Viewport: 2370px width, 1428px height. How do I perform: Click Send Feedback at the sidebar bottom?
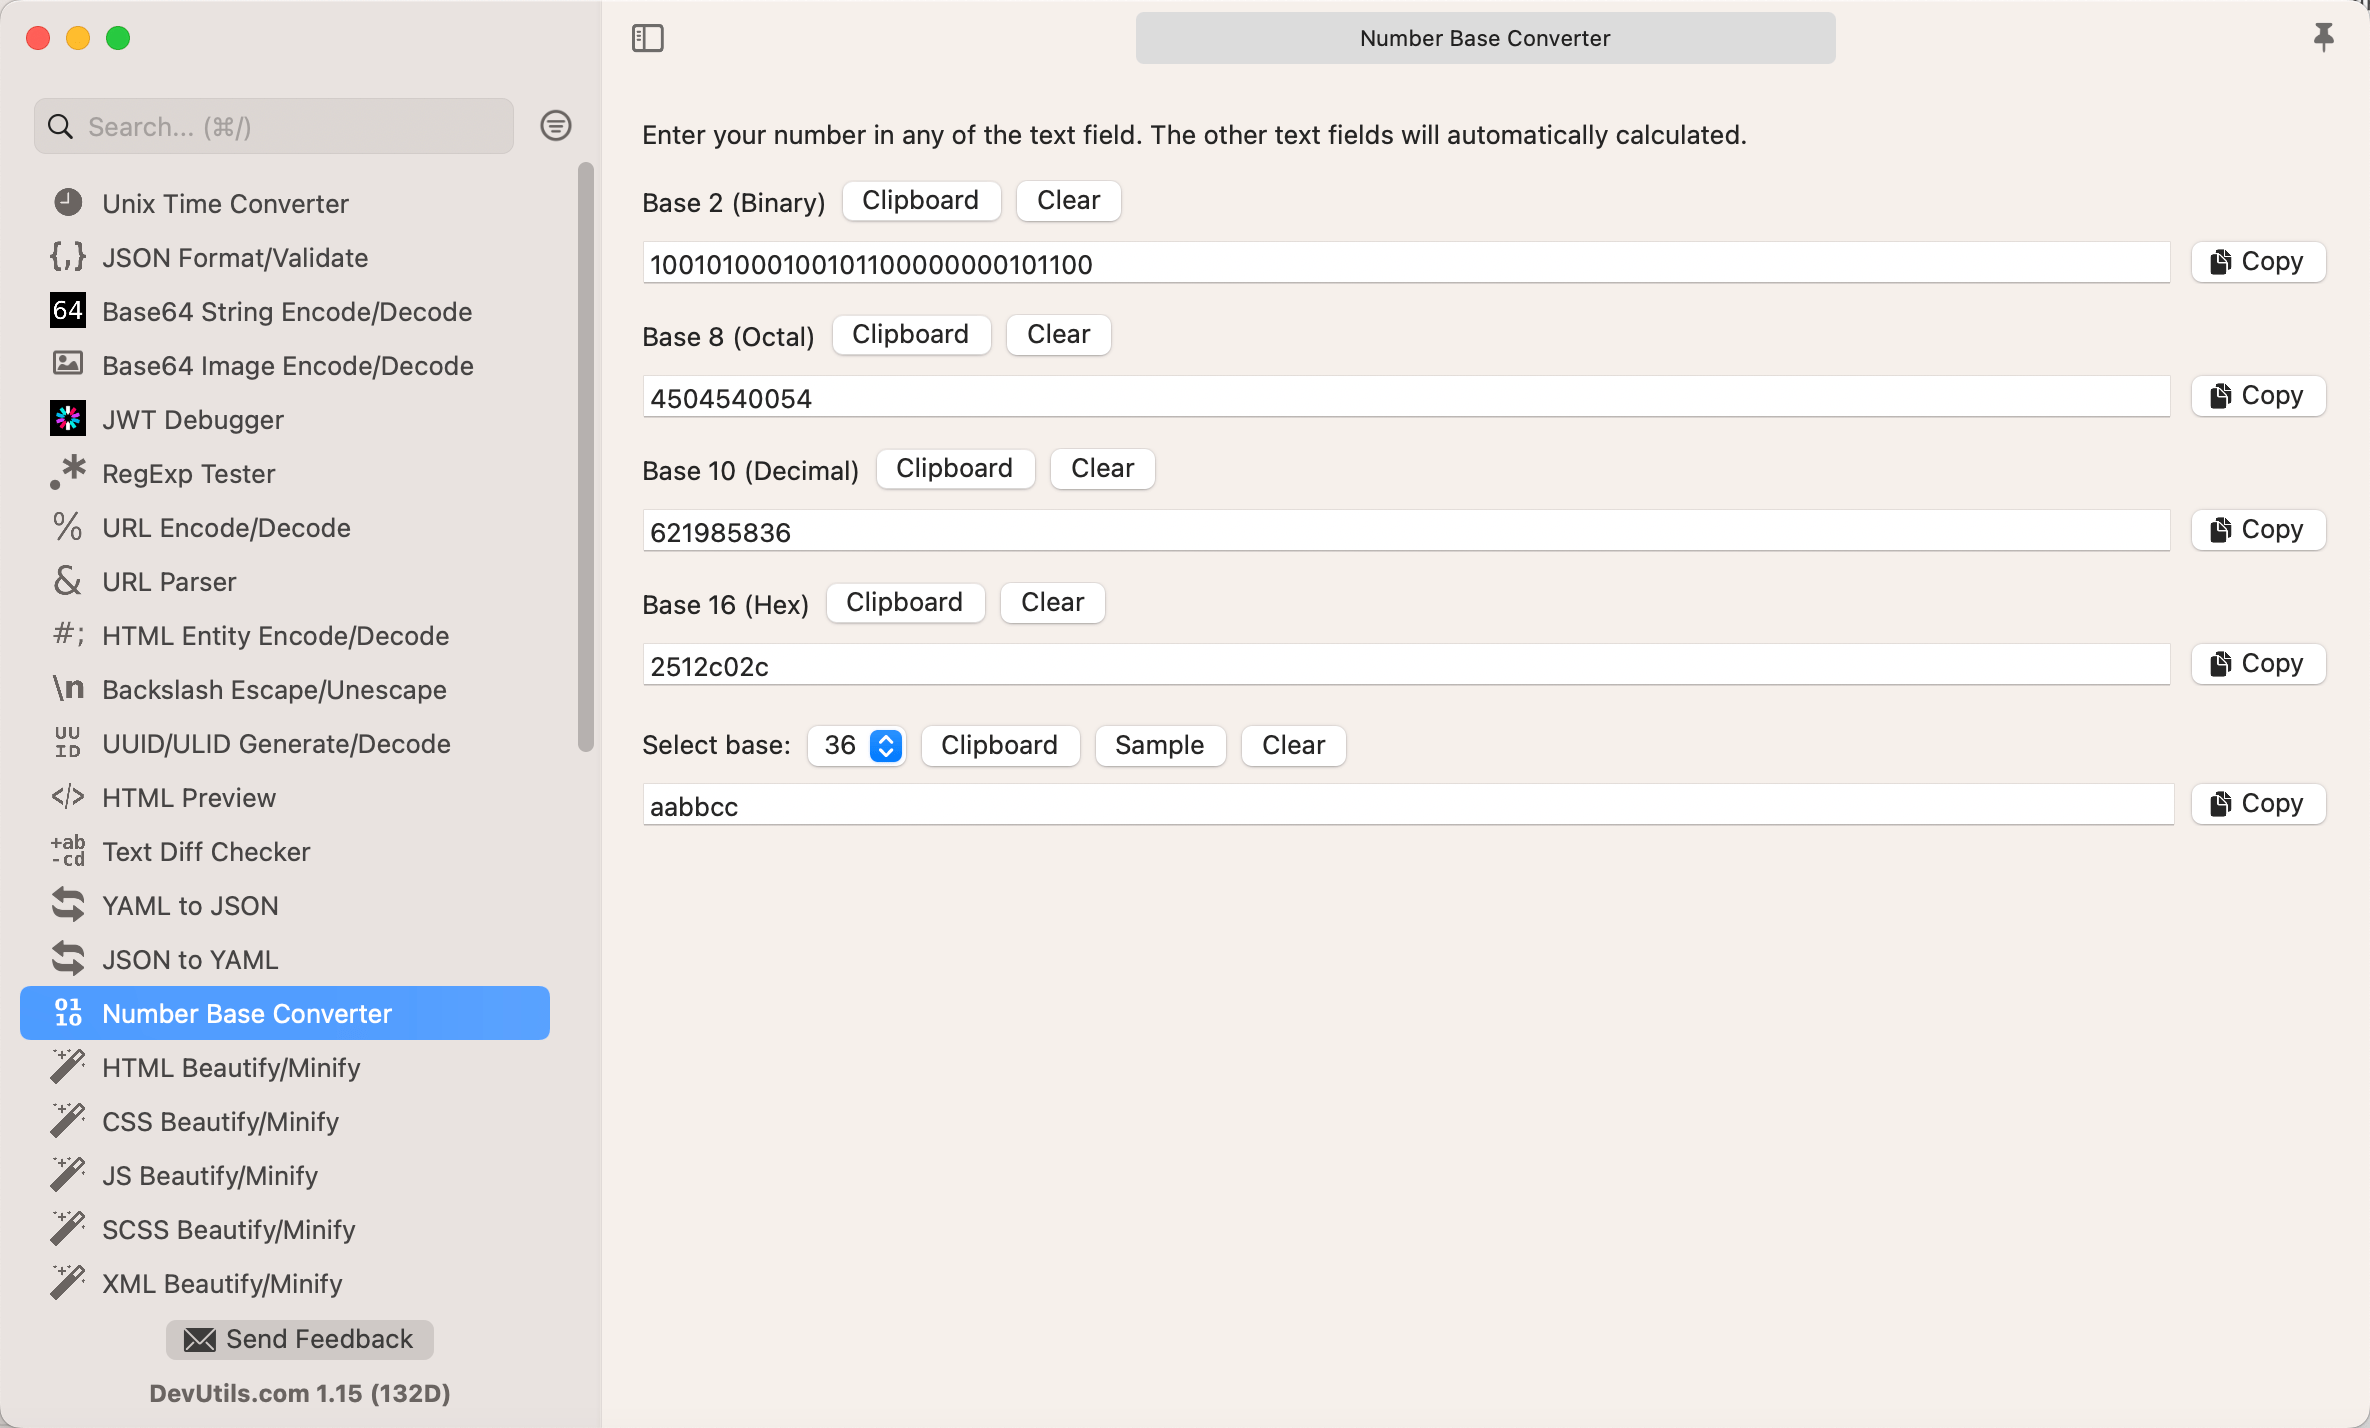(x=299, y=1339)
